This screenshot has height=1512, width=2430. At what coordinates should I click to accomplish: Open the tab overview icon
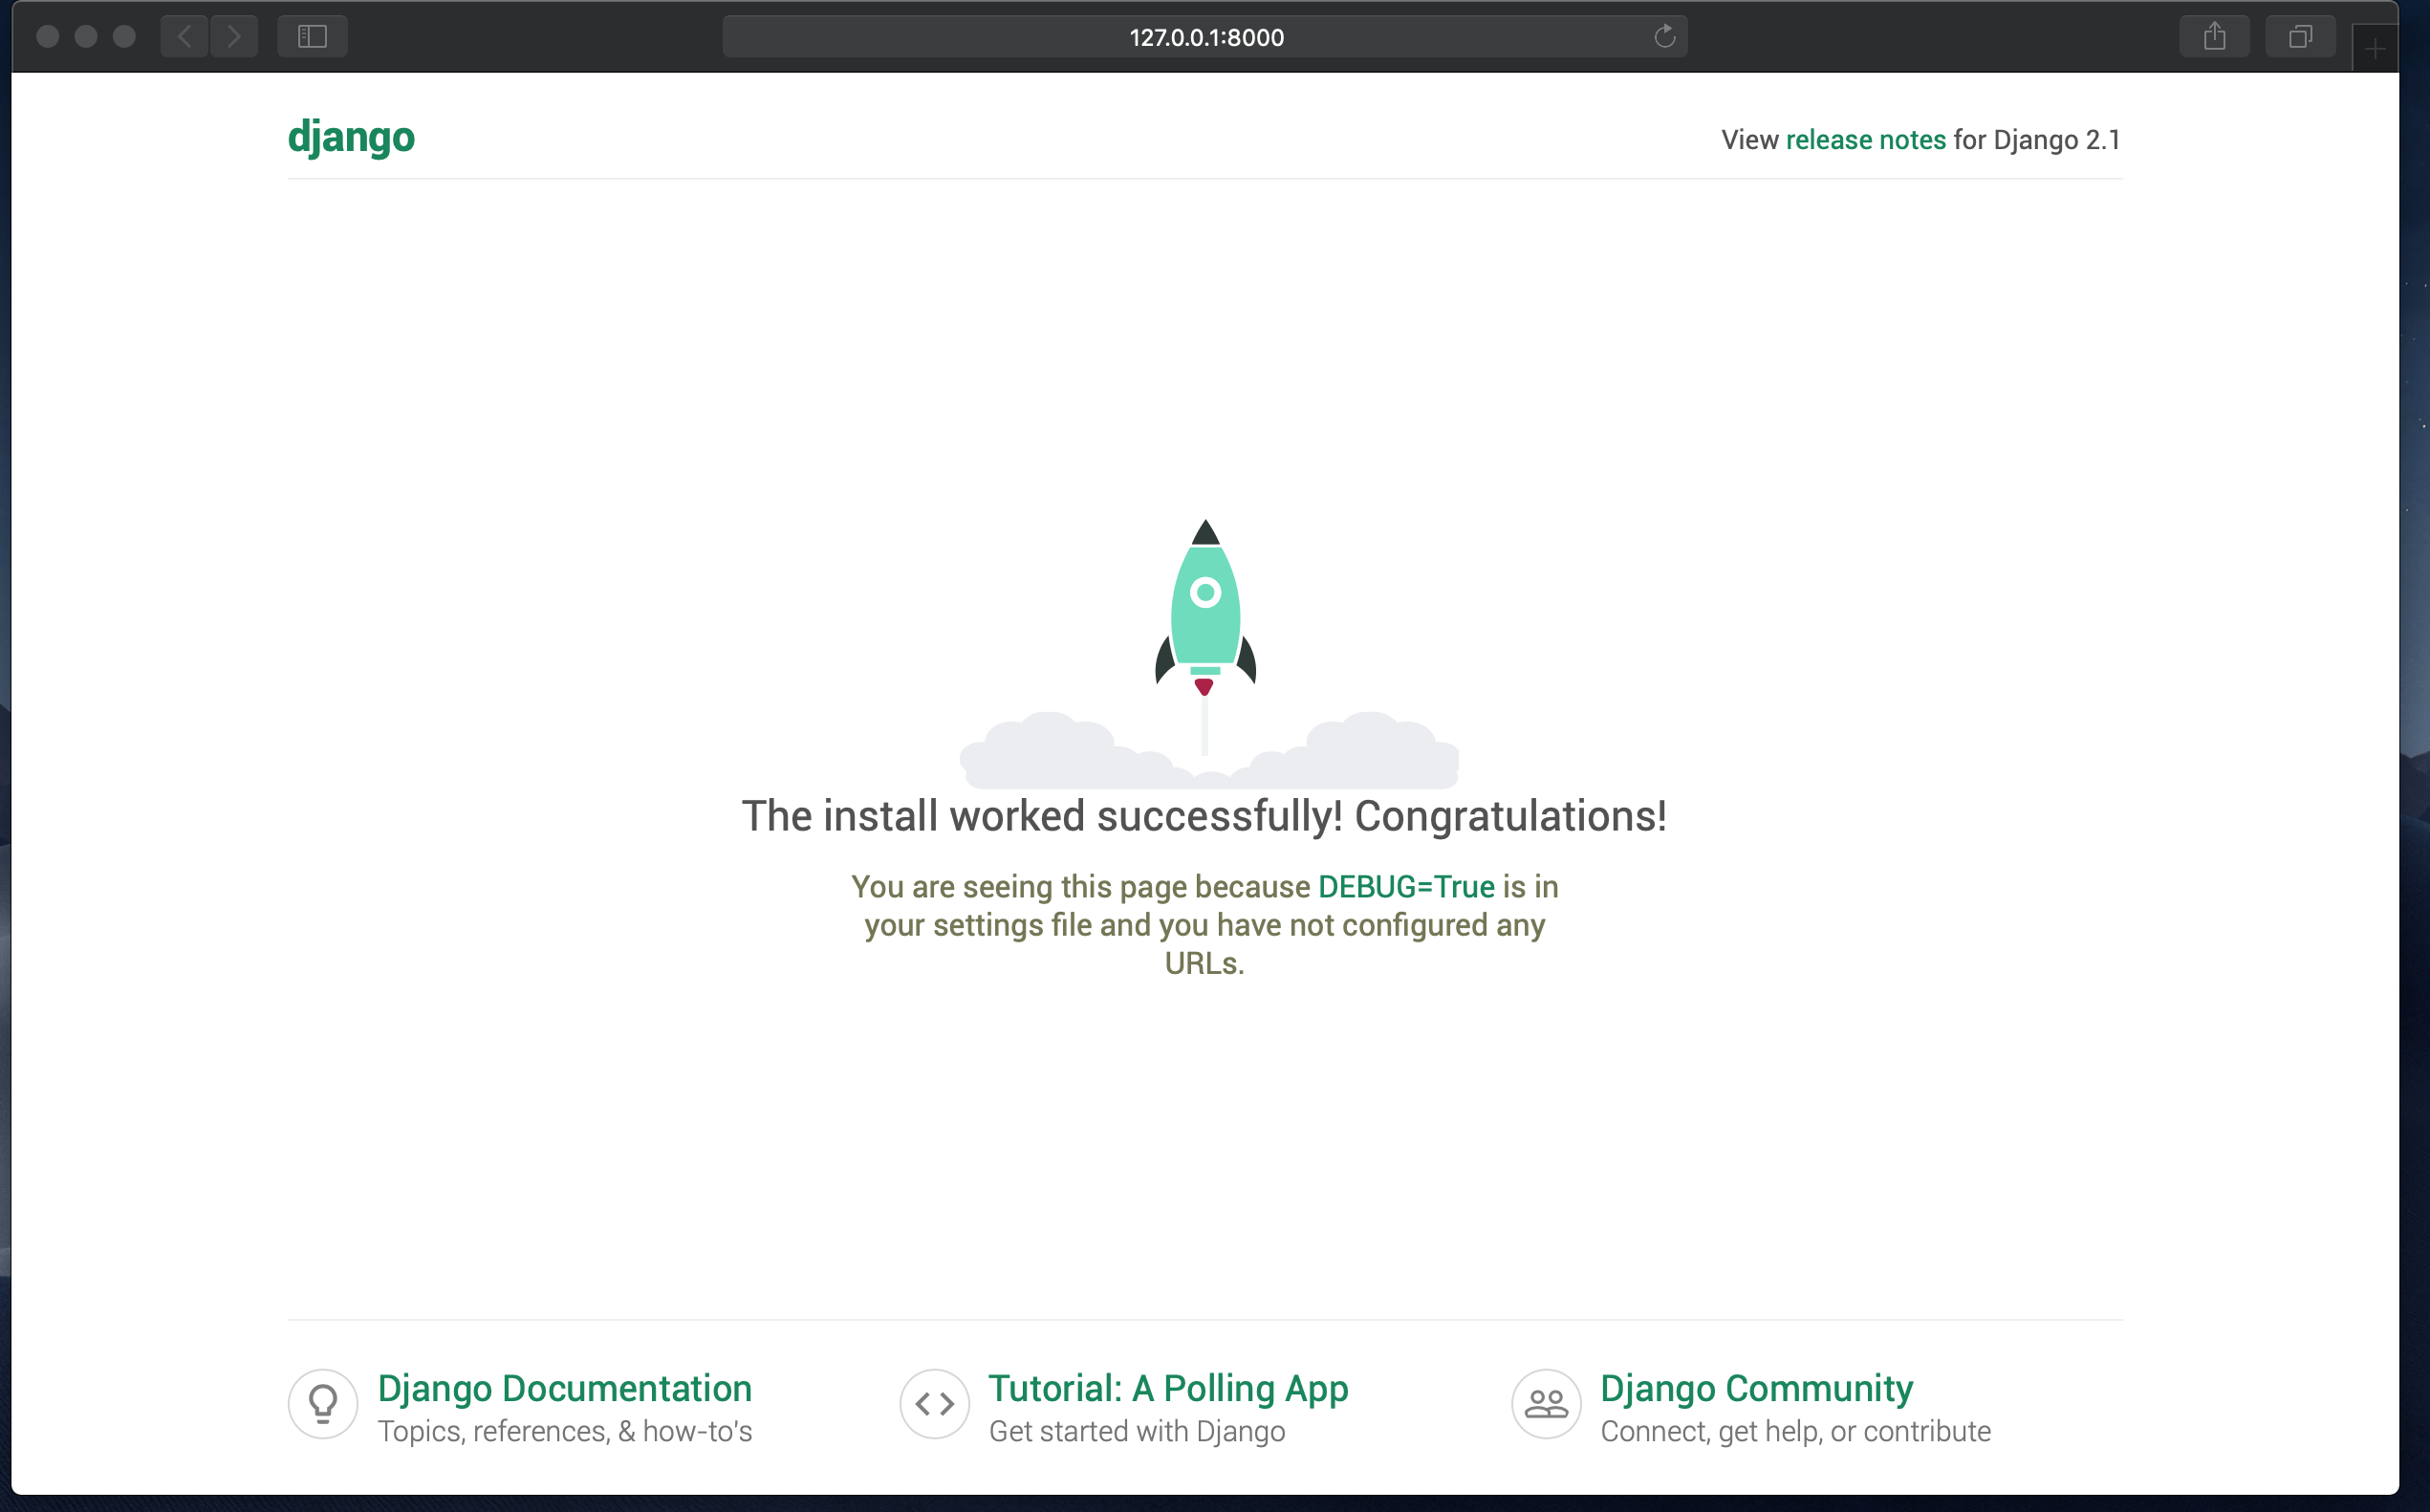click(x=2300, y=36)
